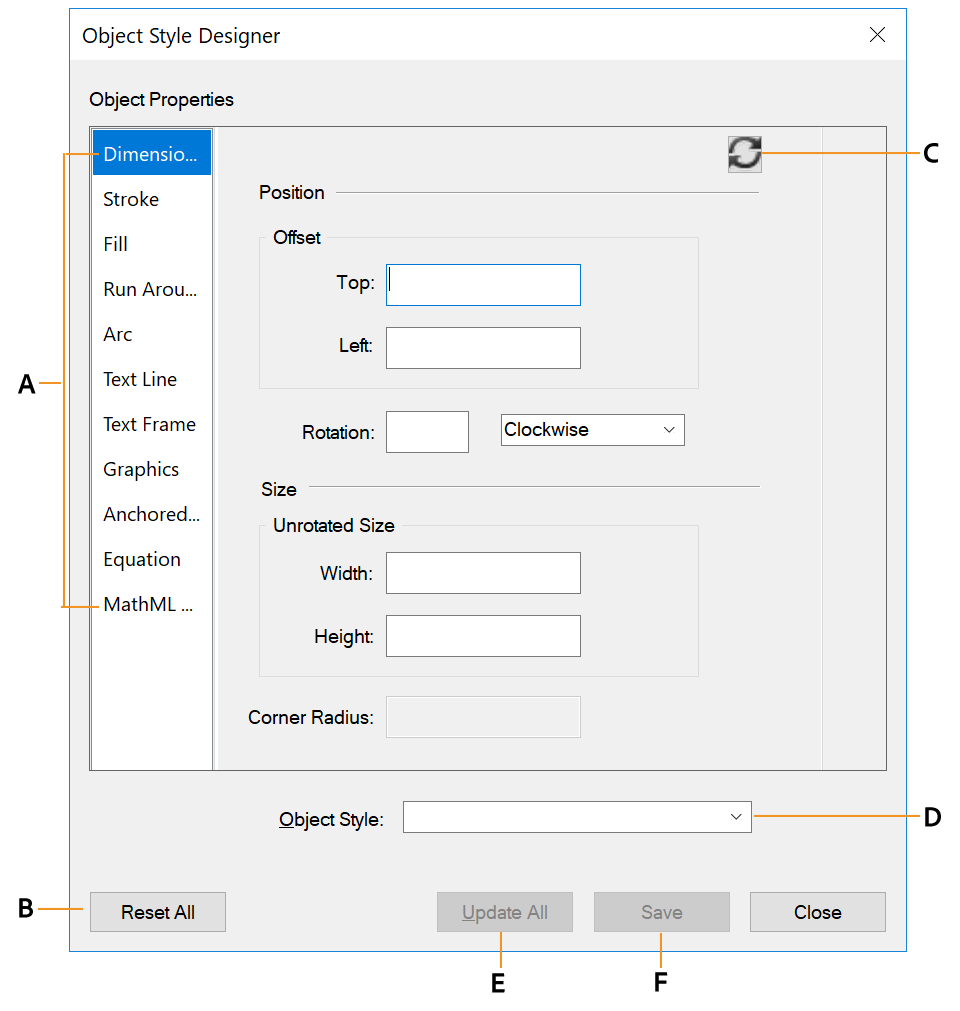
Task: Click inside the Top offset field
Action: (483, 285)
